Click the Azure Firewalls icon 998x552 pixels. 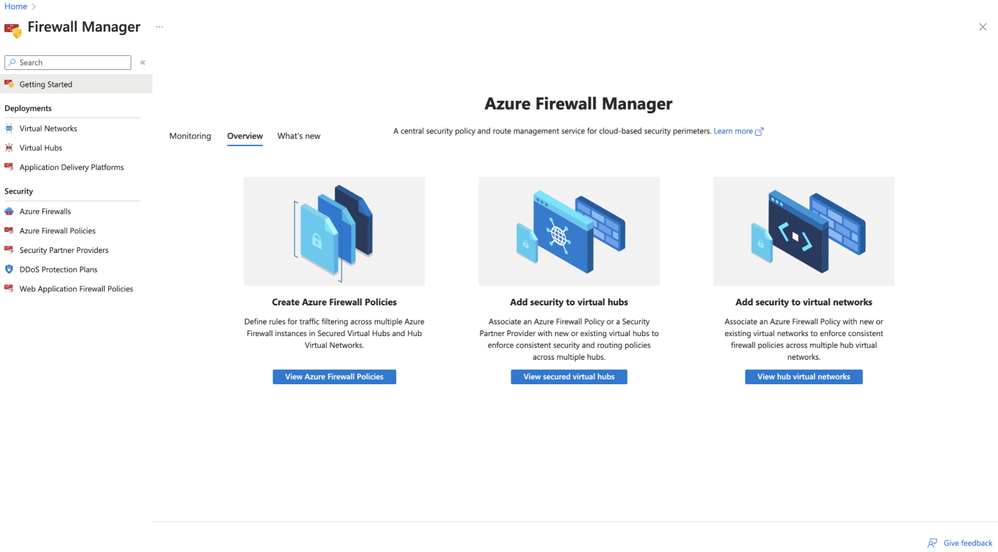[9, 211]
